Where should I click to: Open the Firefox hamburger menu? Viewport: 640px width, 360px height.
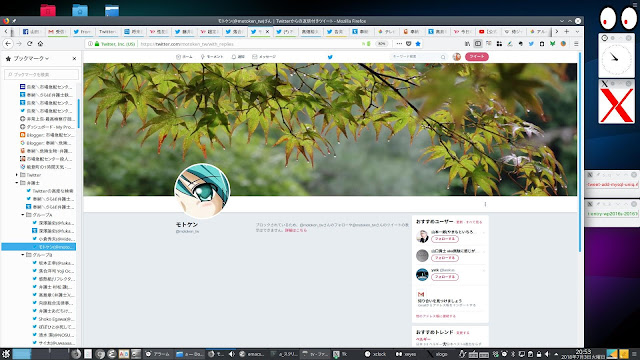[576, 44]
